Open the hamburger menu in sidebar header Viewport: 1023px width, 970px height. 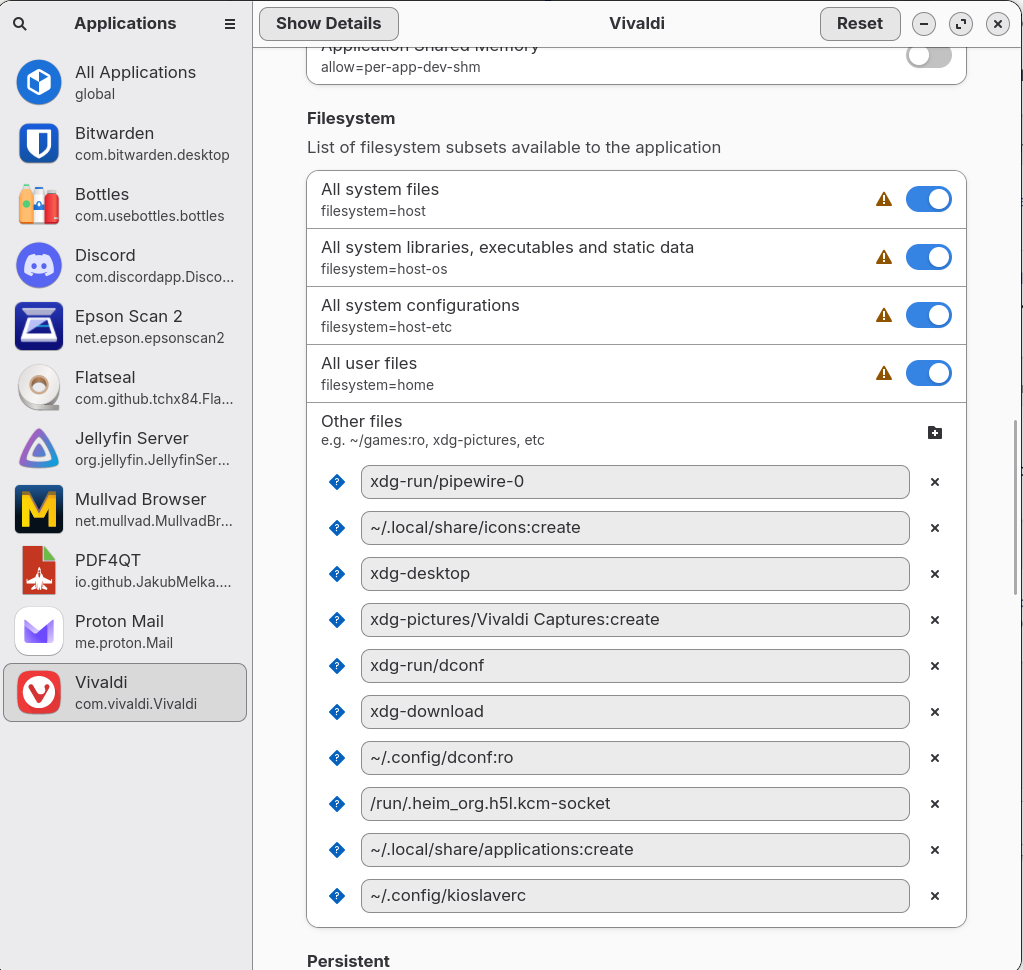point(230,24)
